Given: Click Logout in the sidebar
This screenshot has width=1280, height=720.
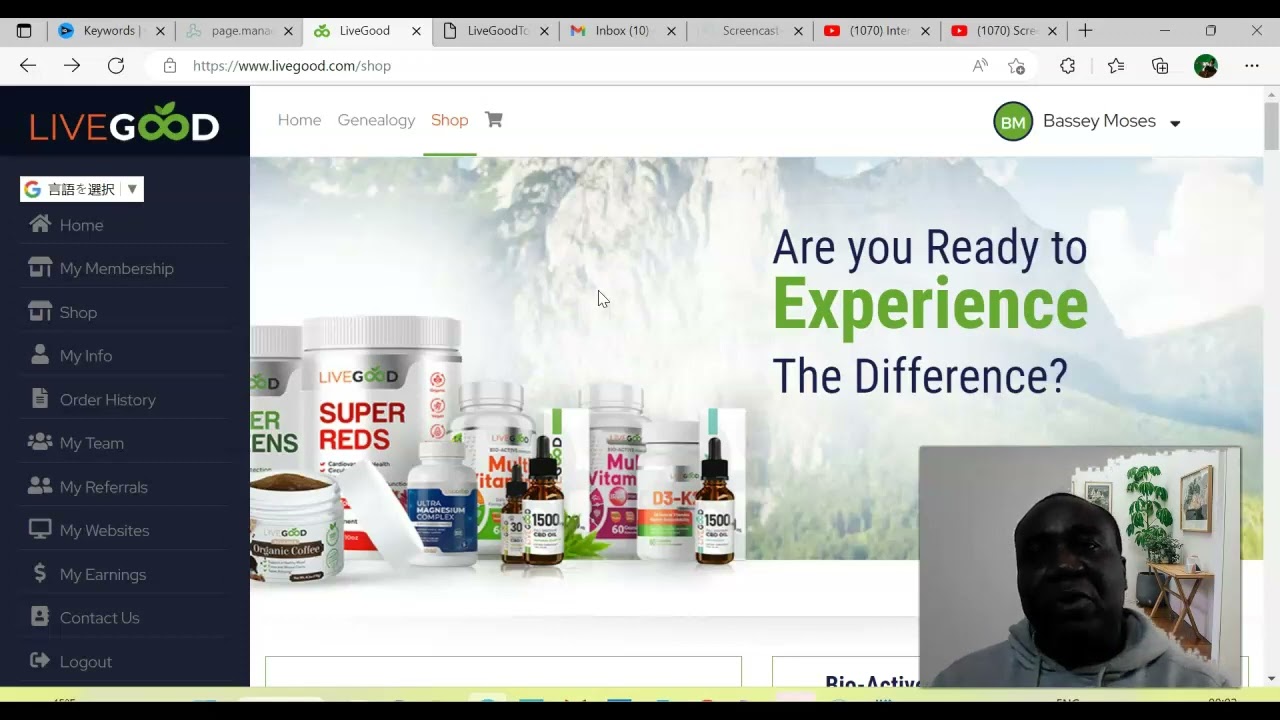Looking at the screenshot, I should 85,662.
